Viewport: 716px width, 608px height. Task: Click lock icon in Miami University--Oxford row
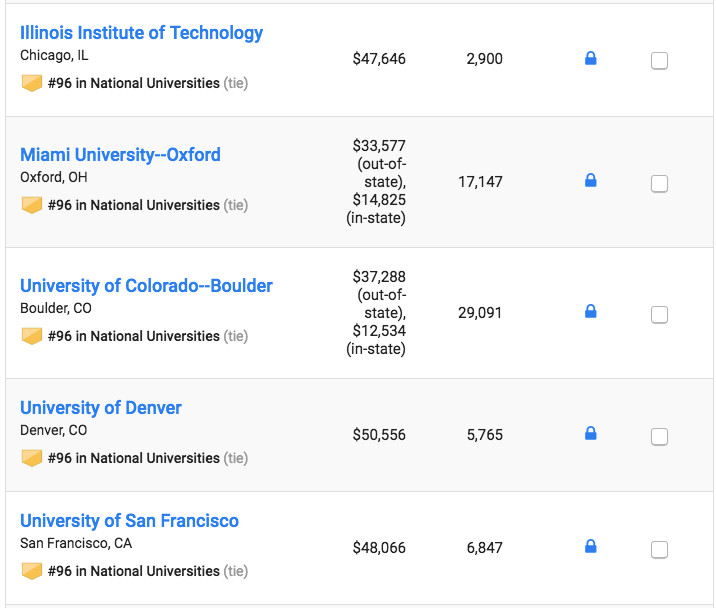point(590,181)
